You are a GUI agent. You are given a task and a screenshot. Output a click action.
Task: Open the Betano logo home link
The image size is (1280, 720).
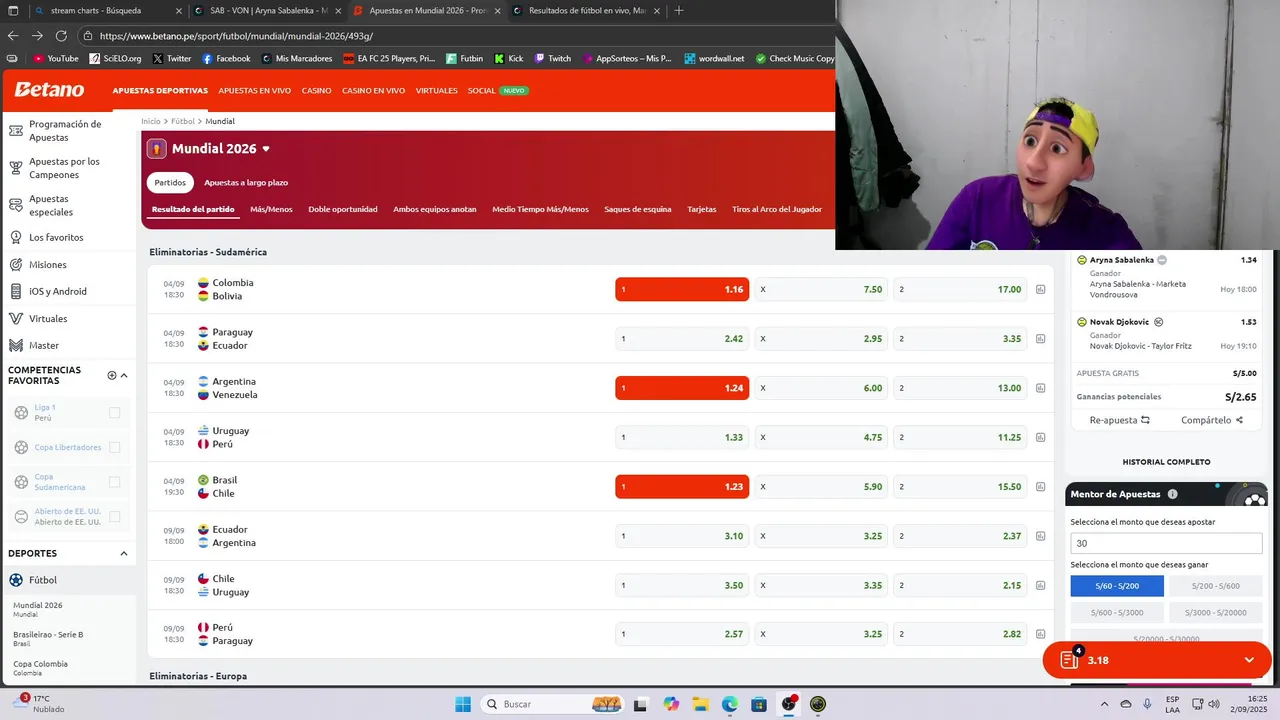[49, 90]
